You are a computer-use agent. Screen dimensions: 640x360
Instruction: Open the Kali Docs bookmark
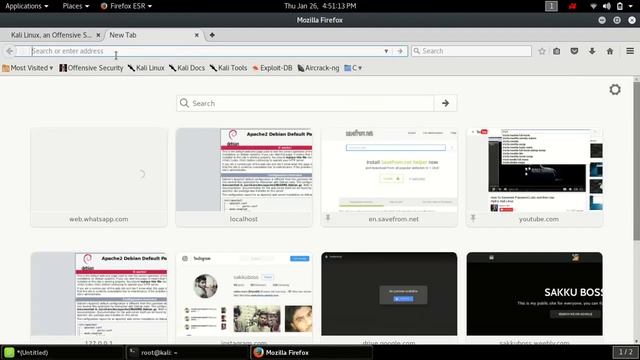point(187,68)
